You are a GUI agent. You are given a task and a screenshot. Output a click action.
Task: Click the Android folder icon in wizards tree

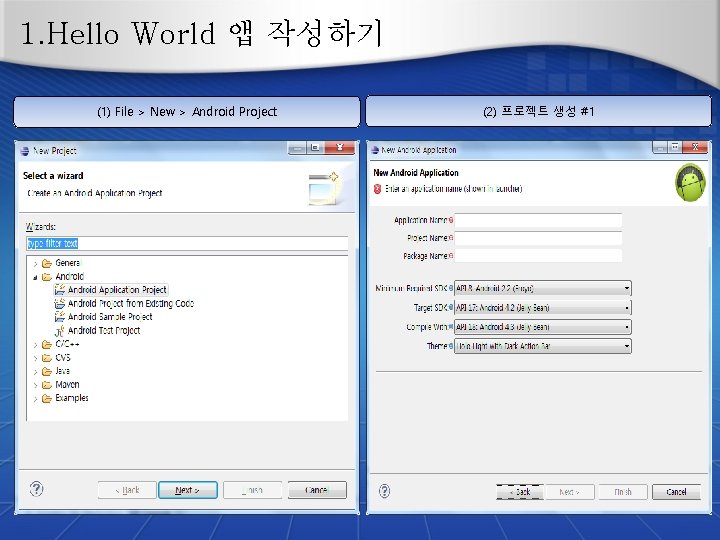46,276
